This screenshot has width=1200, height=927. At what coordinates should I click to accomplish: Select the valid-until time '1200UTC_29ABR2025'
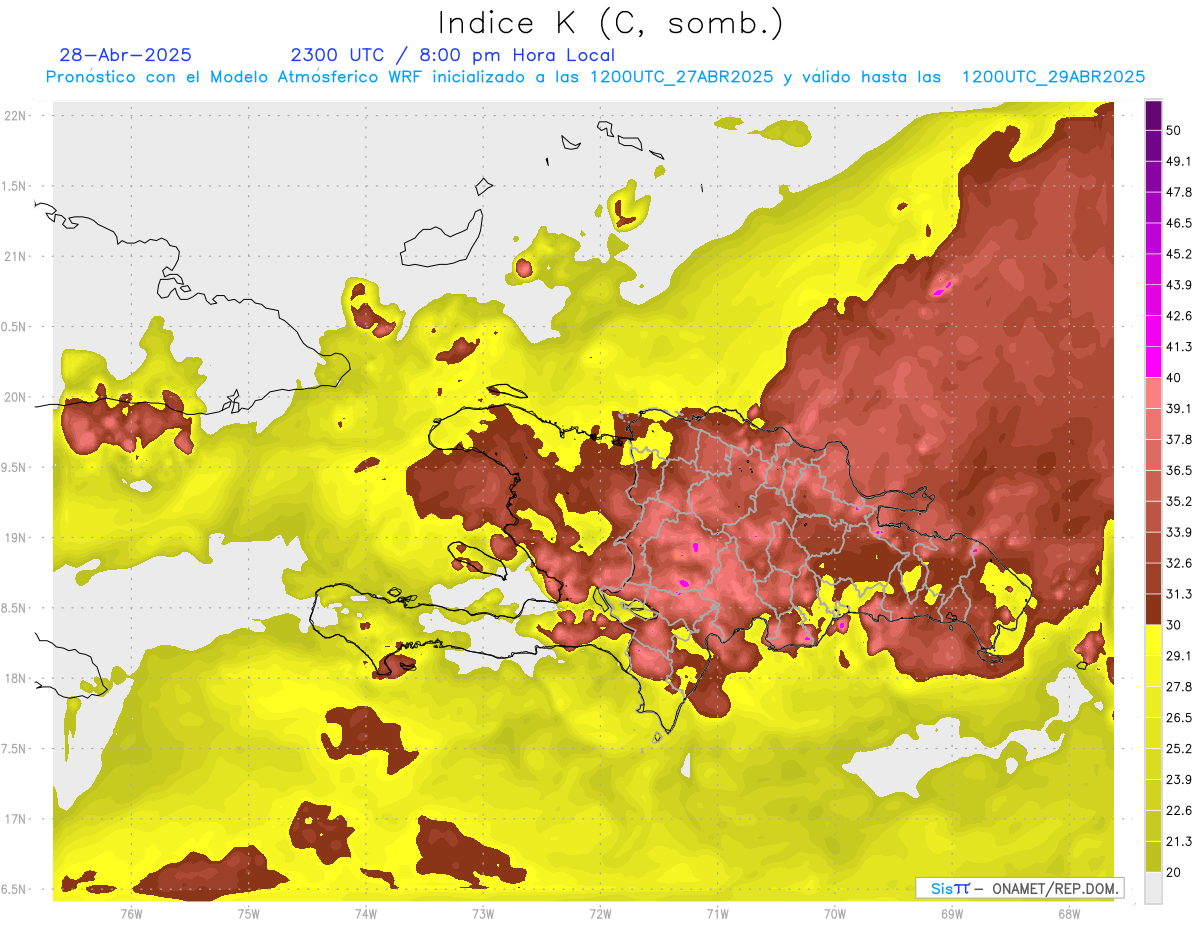click(1053, 77)
